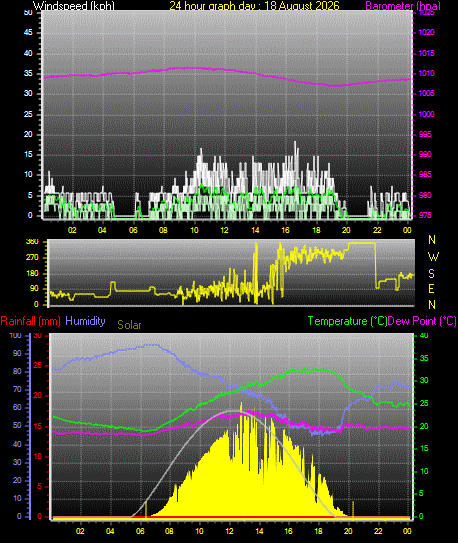The height and width of the screenshot is (543, 458).
Task: Click the "Solar" legend label
Action: pos(129,325)
